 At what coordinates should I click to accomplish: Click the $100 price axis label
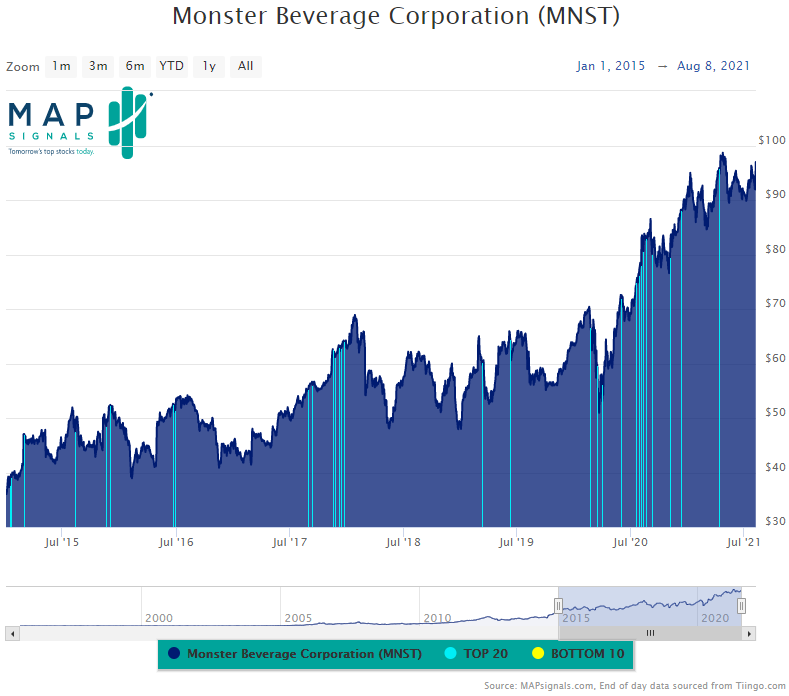click(x=772, y=140)
